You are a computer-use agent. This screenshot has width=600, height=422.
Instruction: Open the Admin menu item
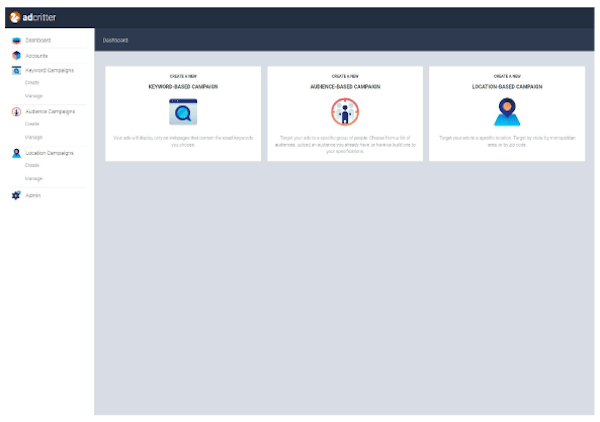pyautogui.click(x=33, y=196)
